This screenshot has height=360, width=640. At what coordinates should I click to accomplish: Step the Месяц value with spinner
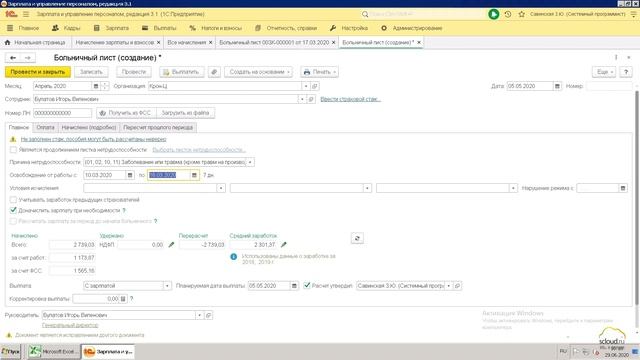coord(105,86)
